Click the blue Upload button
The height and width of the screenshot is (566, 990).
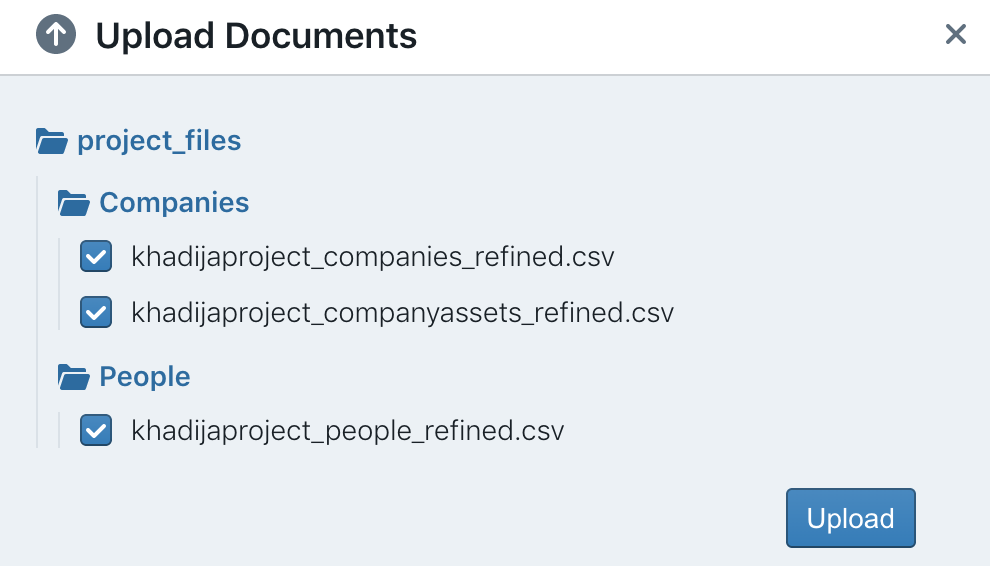click(x=850, y=518)
